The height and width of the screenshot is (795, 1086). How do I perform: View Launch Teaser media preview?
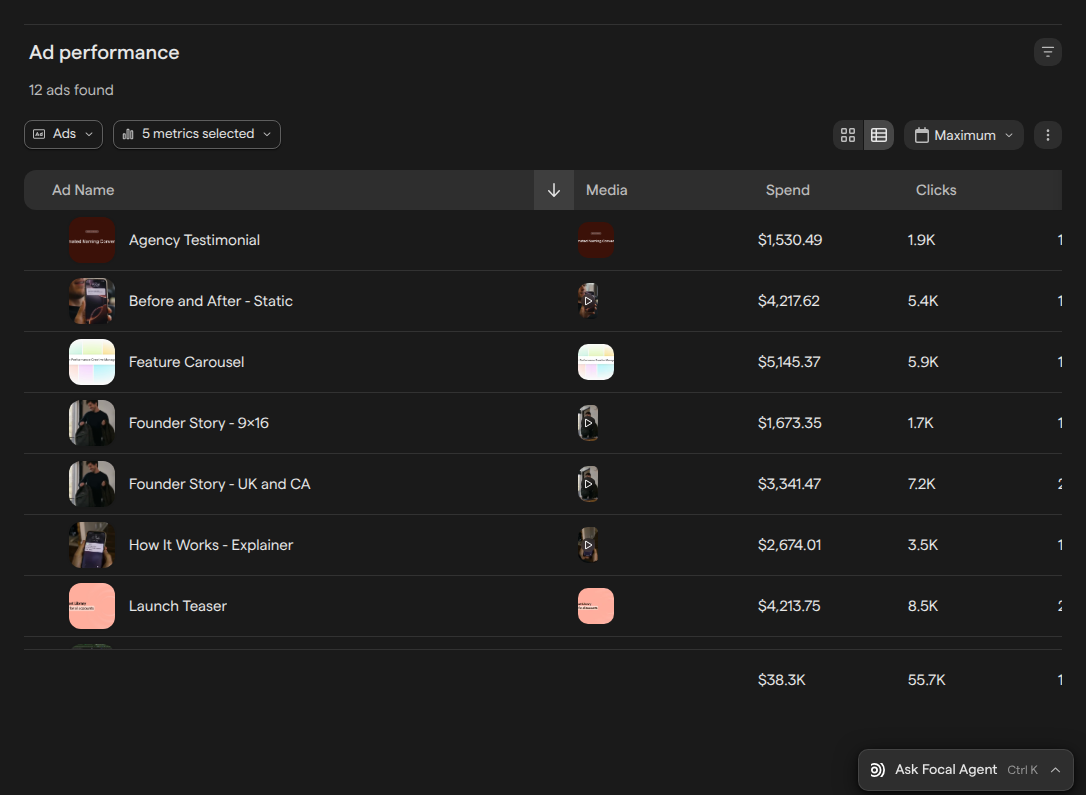pyautogui.click(x=596, y=606)
